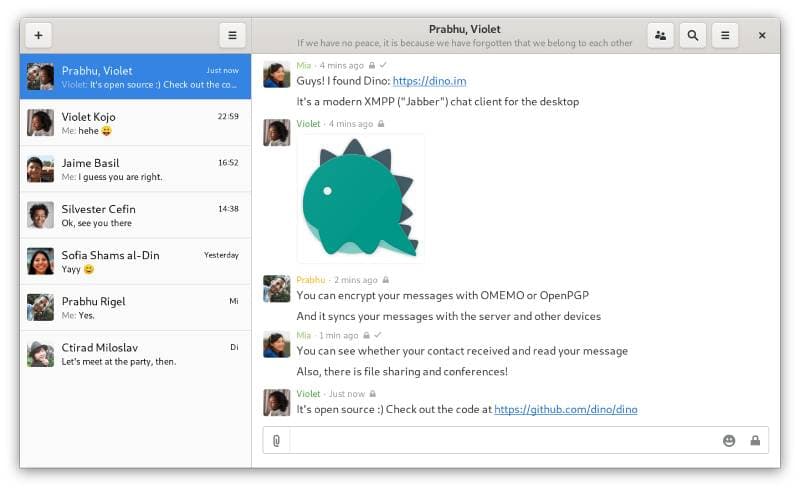Click the 'You can encrypt your messages' message
The width and height of the screenshot is (800, 490).
click(442, 296)
